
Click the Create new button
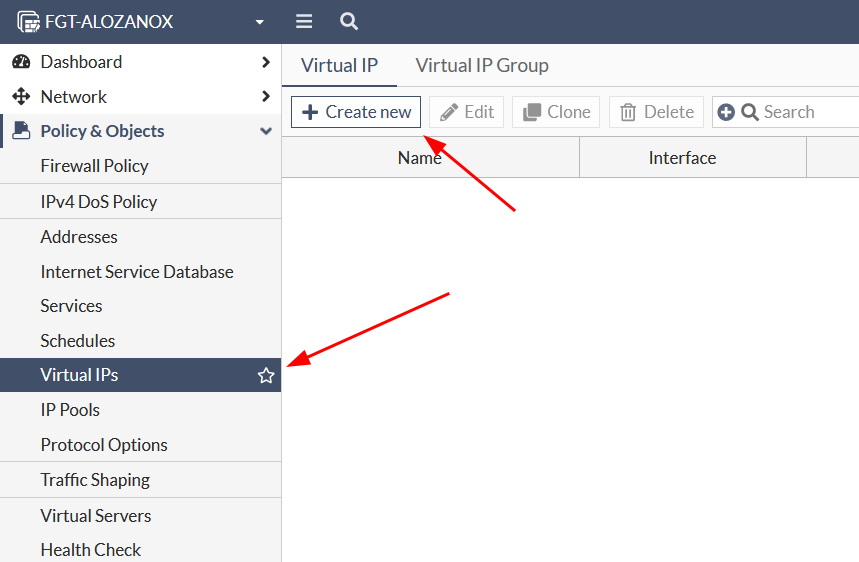(x=356, y=112)
